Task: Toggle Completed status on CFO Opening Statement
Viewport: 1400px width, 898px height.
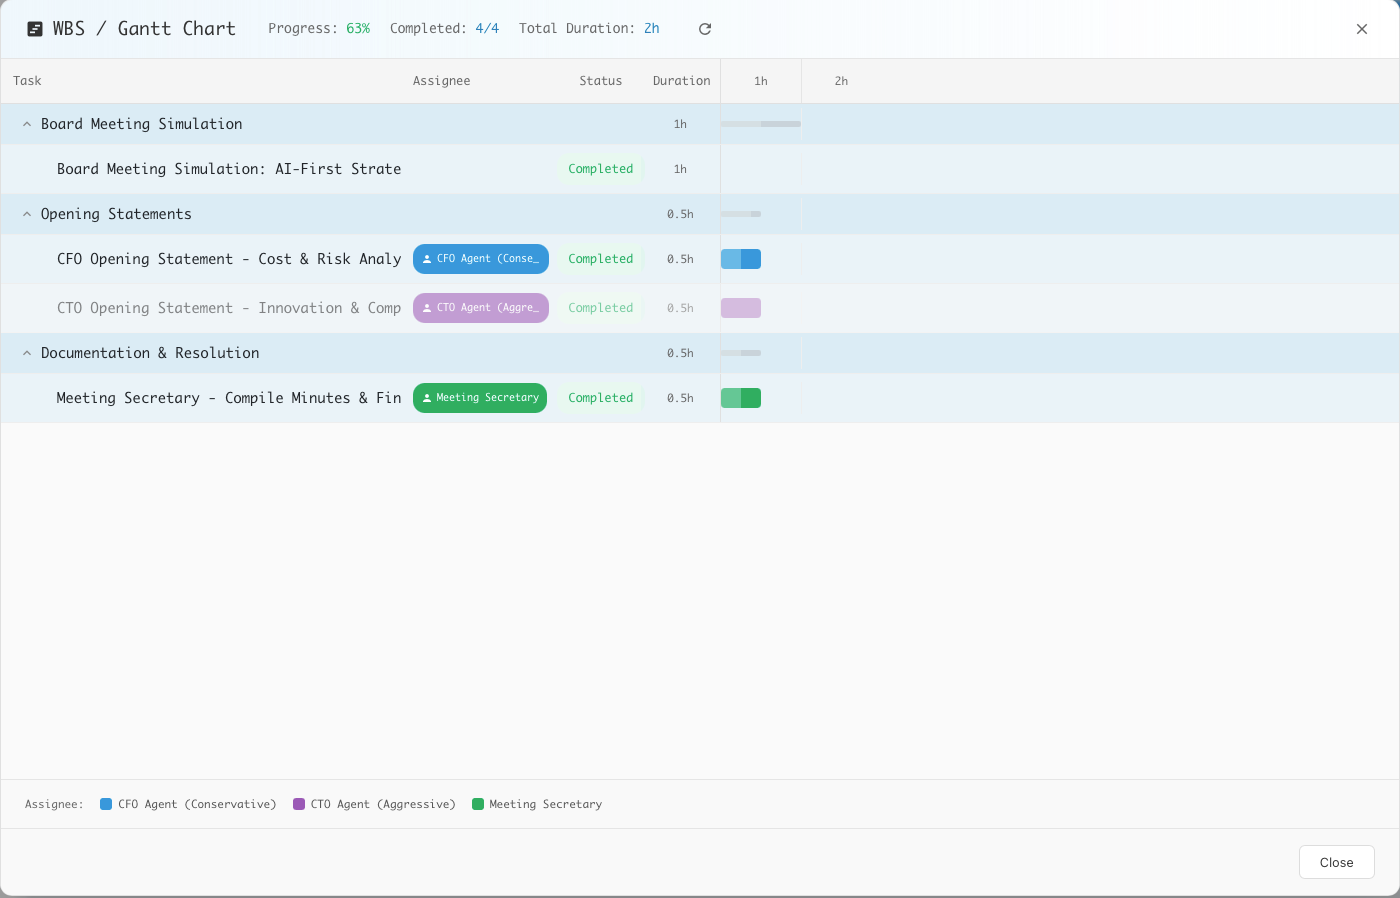Action: tap(600, 259)
